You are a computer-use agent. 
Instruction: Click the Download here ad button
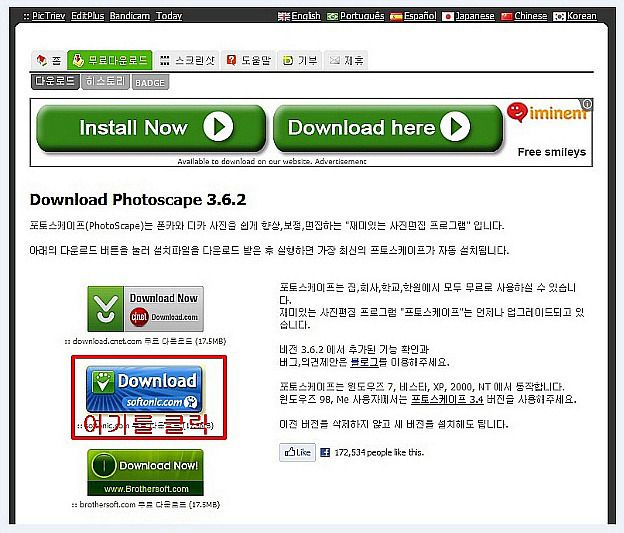click(x=388, y=128)
